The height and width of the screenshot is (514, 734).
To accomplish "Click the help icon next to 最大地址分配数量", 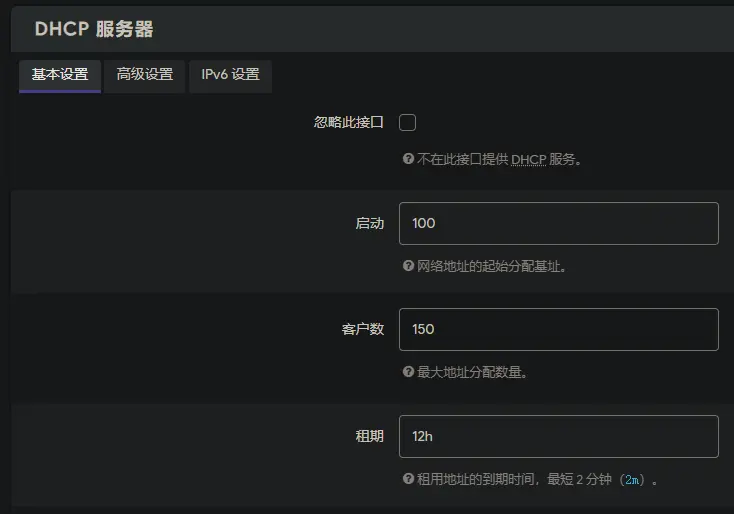I will (x=408, y=372).
